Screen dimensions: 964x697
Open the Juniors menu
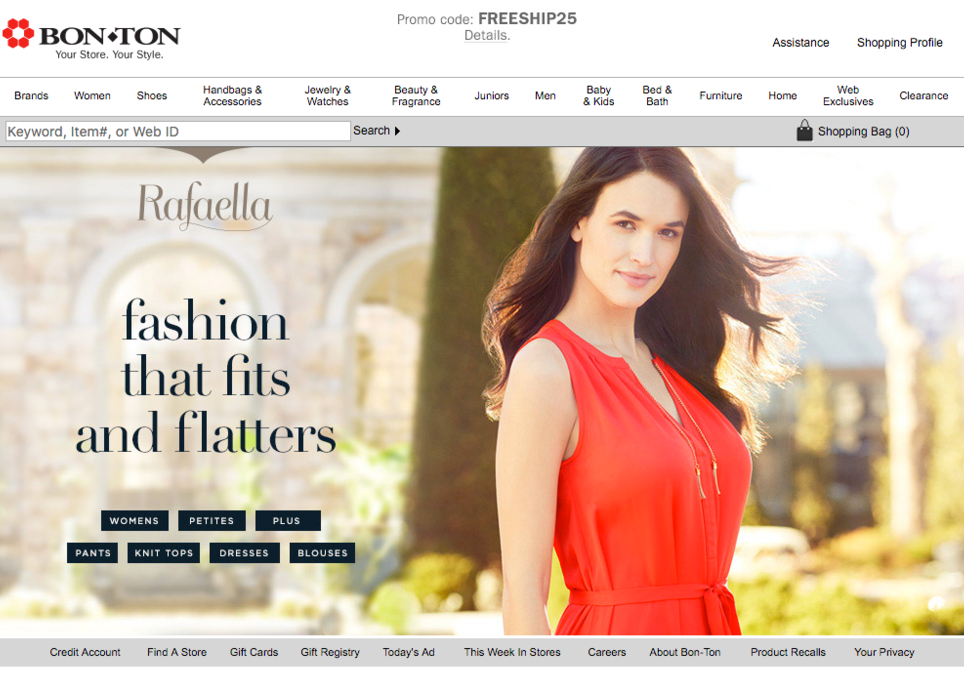pyautogui.click(x=491, y=95)
